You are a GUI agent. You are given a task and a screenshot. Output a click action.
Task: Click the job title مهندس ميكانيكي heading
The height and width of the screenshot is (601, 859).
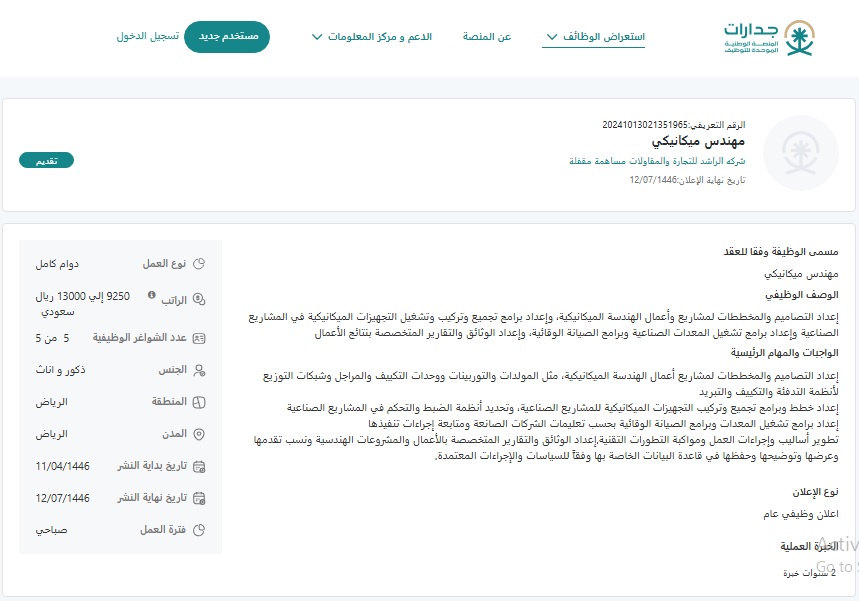pos(698,141)
